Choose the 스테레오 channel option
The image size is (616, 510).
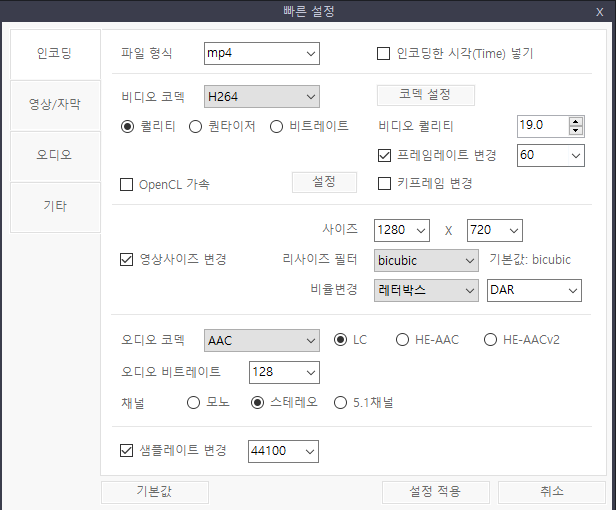pos(257,403)
